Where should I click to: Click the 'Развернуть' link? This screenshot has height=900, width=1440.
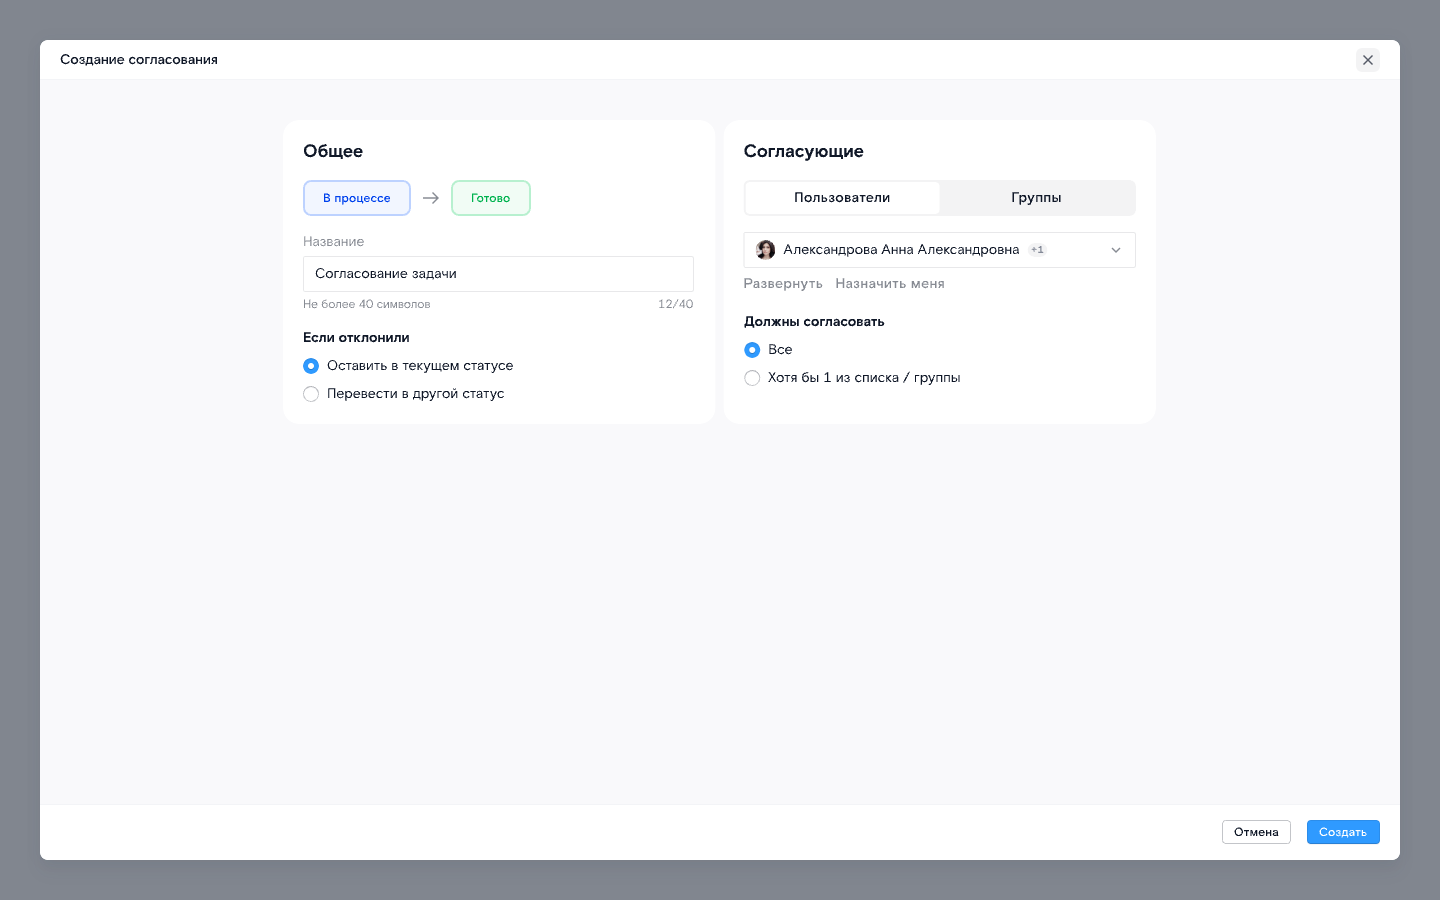coord(783,284)
